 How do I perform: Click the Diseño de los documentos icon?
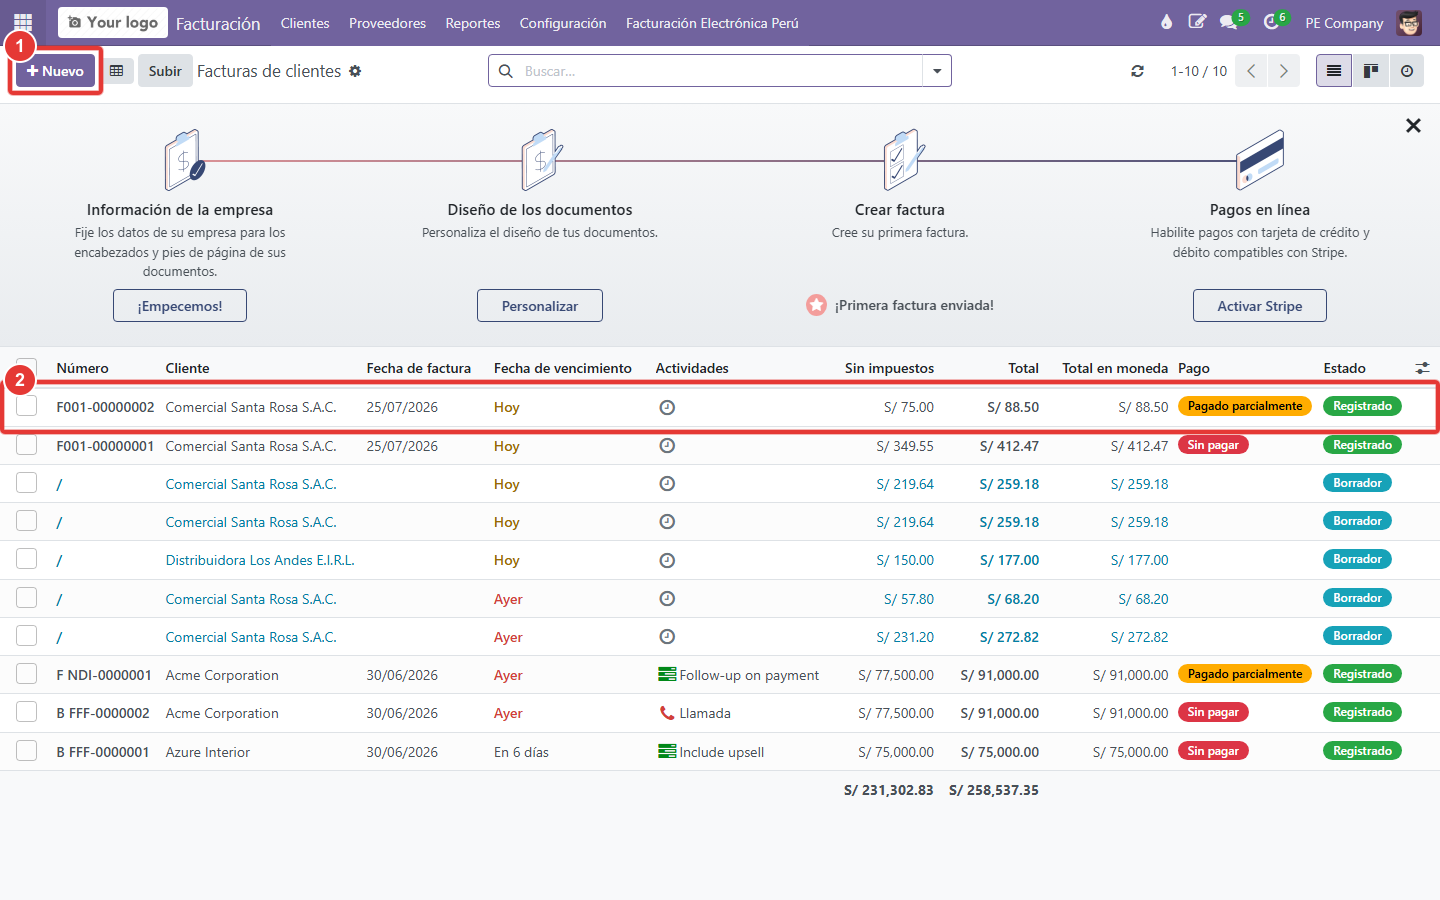(541, 160)
